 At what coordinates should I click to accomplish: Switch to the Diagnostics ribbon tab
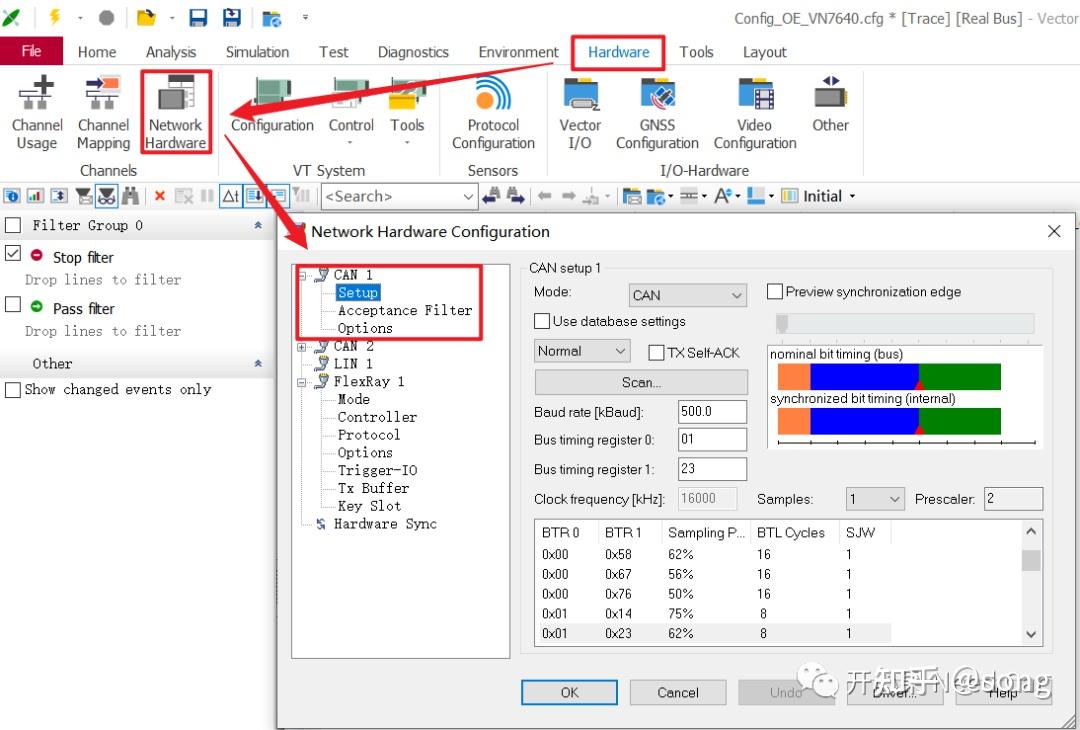point(413,52)
